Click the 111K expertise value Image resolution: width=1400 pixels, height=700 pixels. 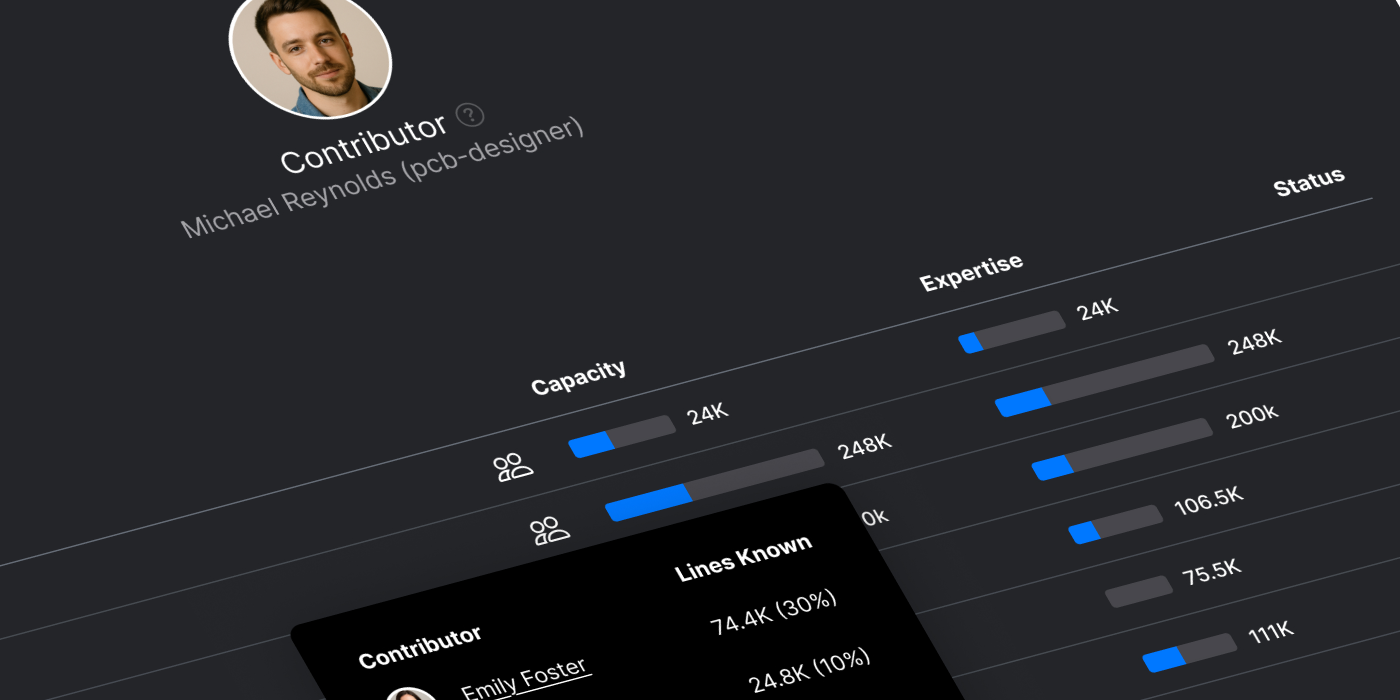coord(1271,633)
